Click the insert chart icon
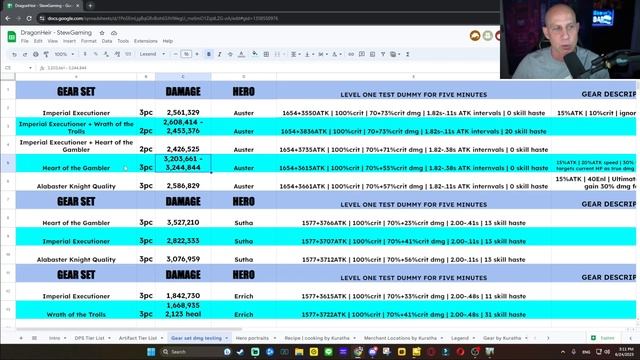640x360 pixels. point(372,54)
